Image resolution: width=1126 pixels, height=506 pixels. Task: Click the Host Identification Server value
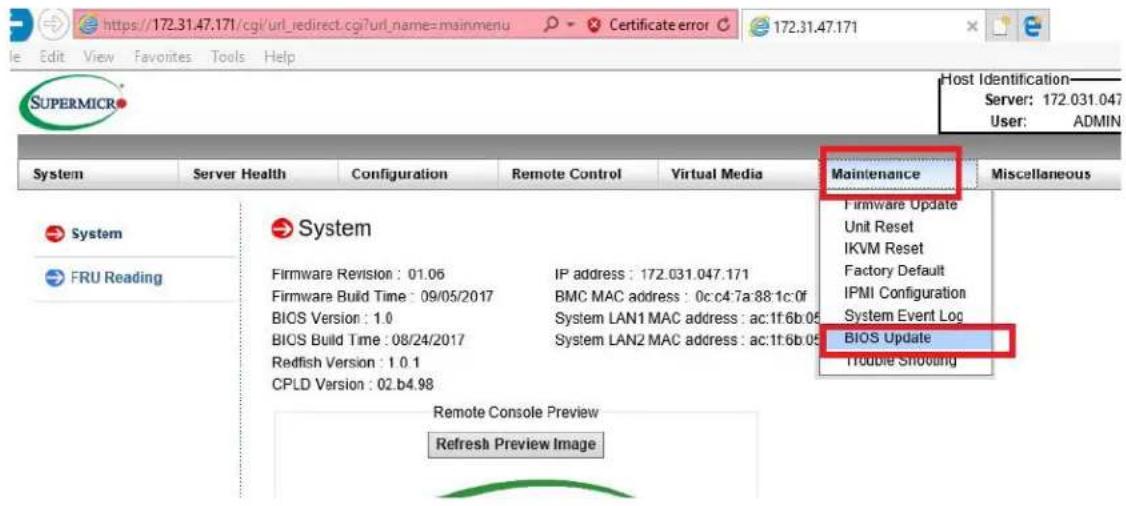tap(1082, 100)
